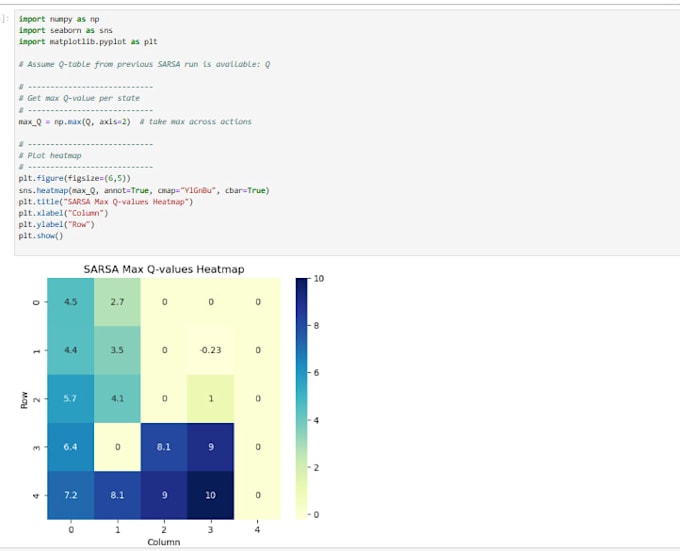Click the 'import matplotlib.pyplot as plt' line
The height and width of the screenshot is (551, 680).
pos(88,42)
